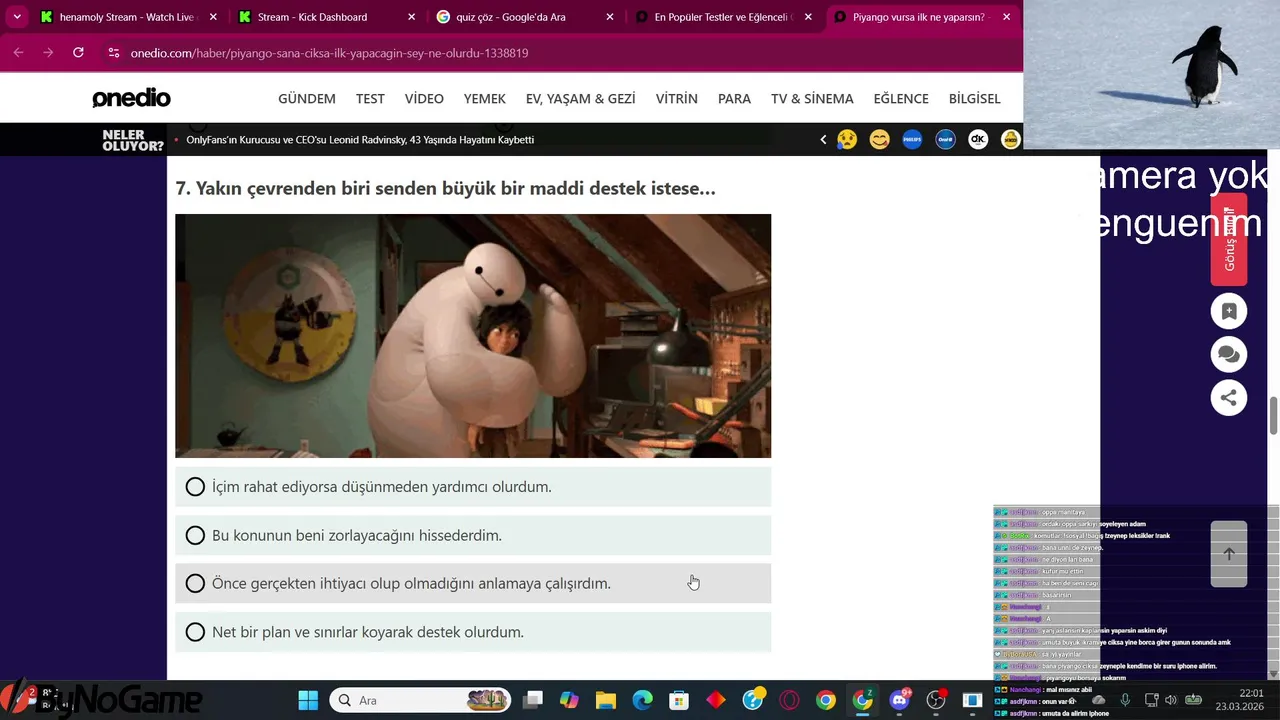Open Discord from the taskbar
Image resolution: width=1280 pixels, height=720 pixels.
(900, 700)
